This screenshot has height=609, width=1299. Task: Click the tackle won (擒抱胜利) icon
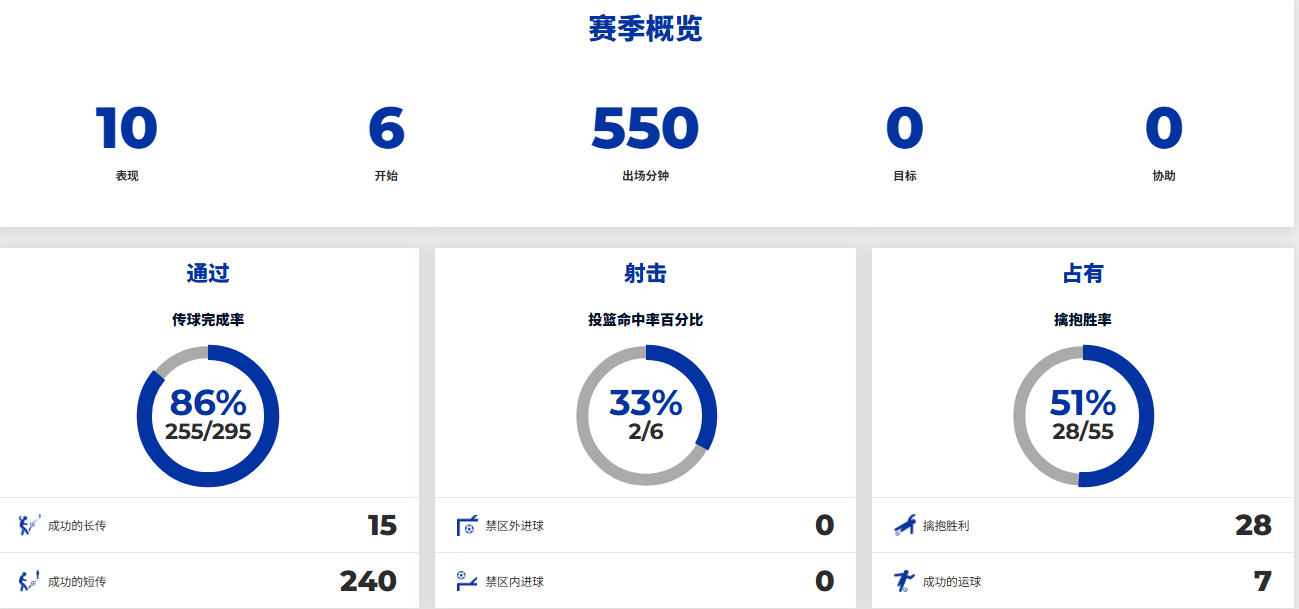[904, 525]
